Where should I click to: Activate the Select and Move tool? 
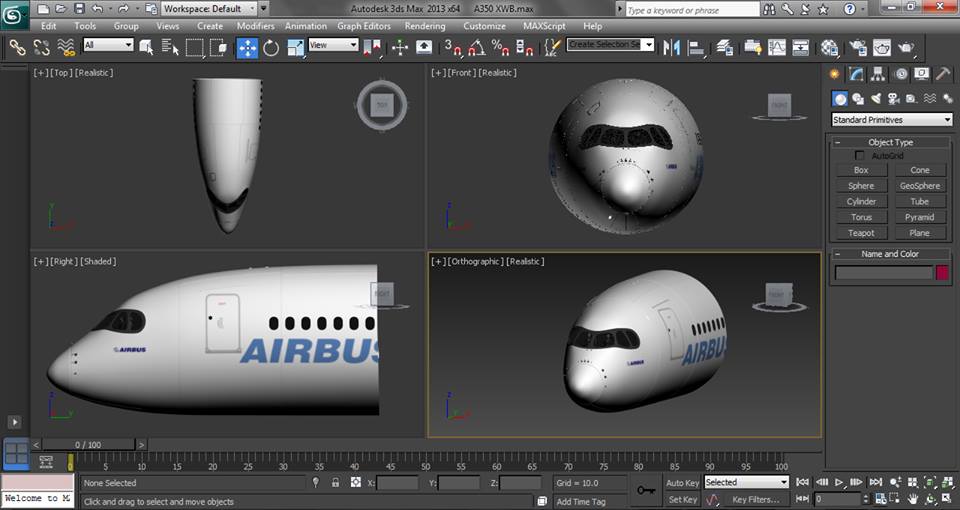pyautogui.click(x=246, y=47)
